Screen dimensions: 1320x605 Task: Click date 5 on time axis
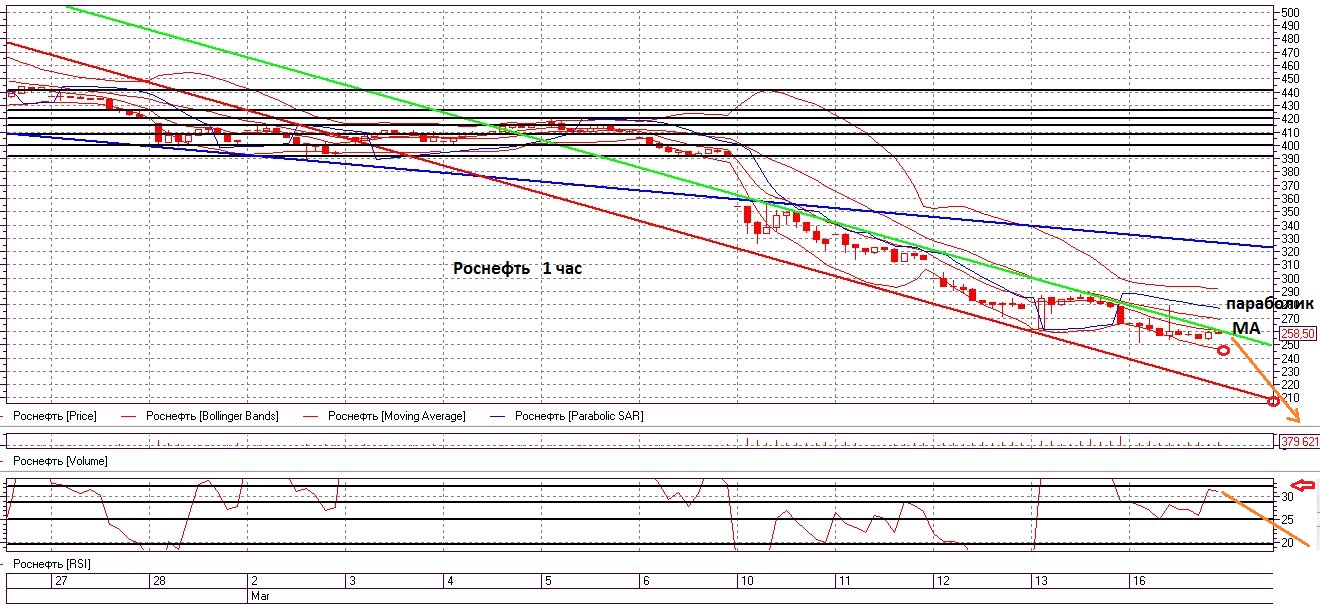pos(547,580)
